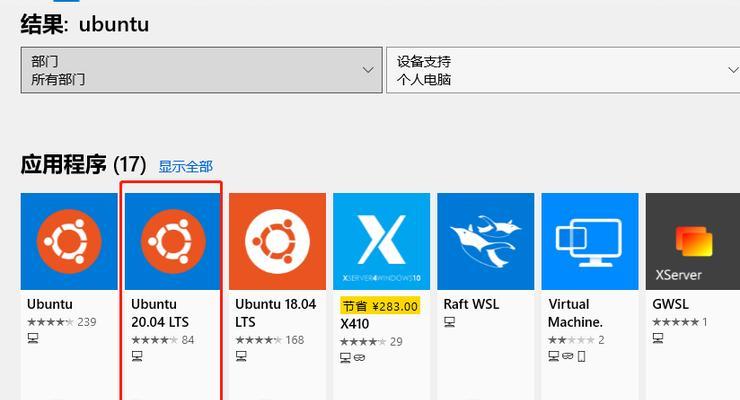Expand the 部门 department filter dropdown
The image size is (740, 400).
(x=202, y=70)
